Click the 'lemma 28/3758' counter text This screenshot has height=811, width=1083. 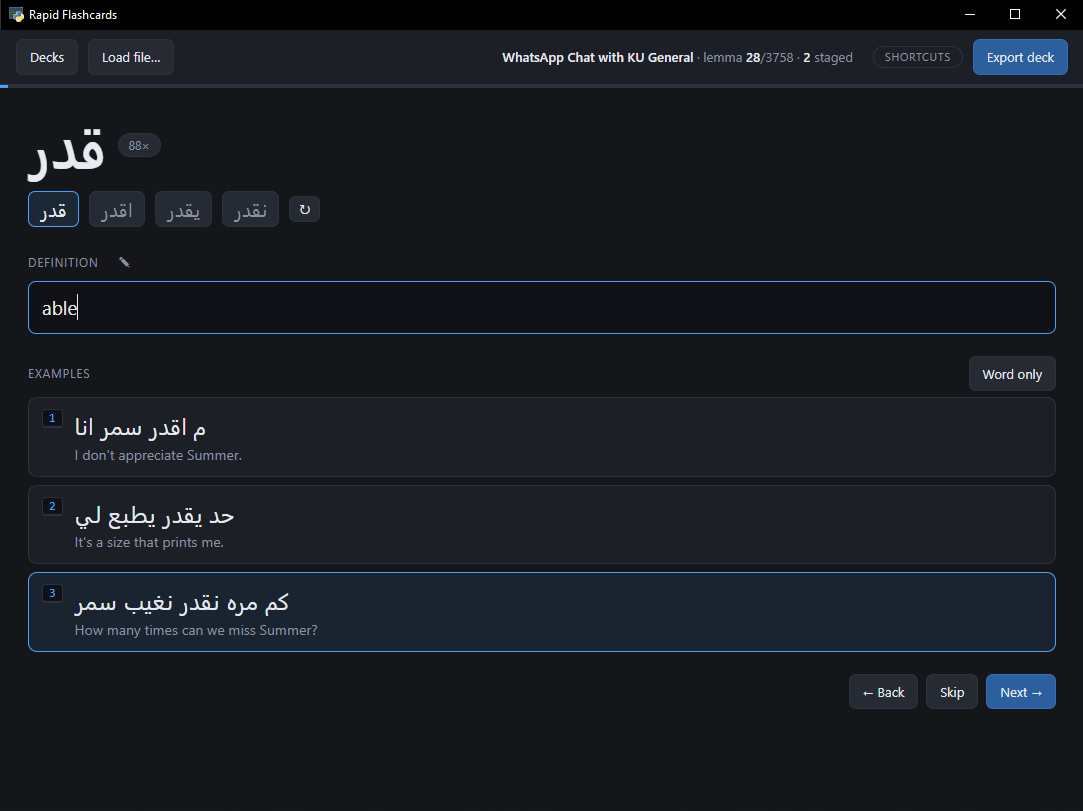click(748, 57)
